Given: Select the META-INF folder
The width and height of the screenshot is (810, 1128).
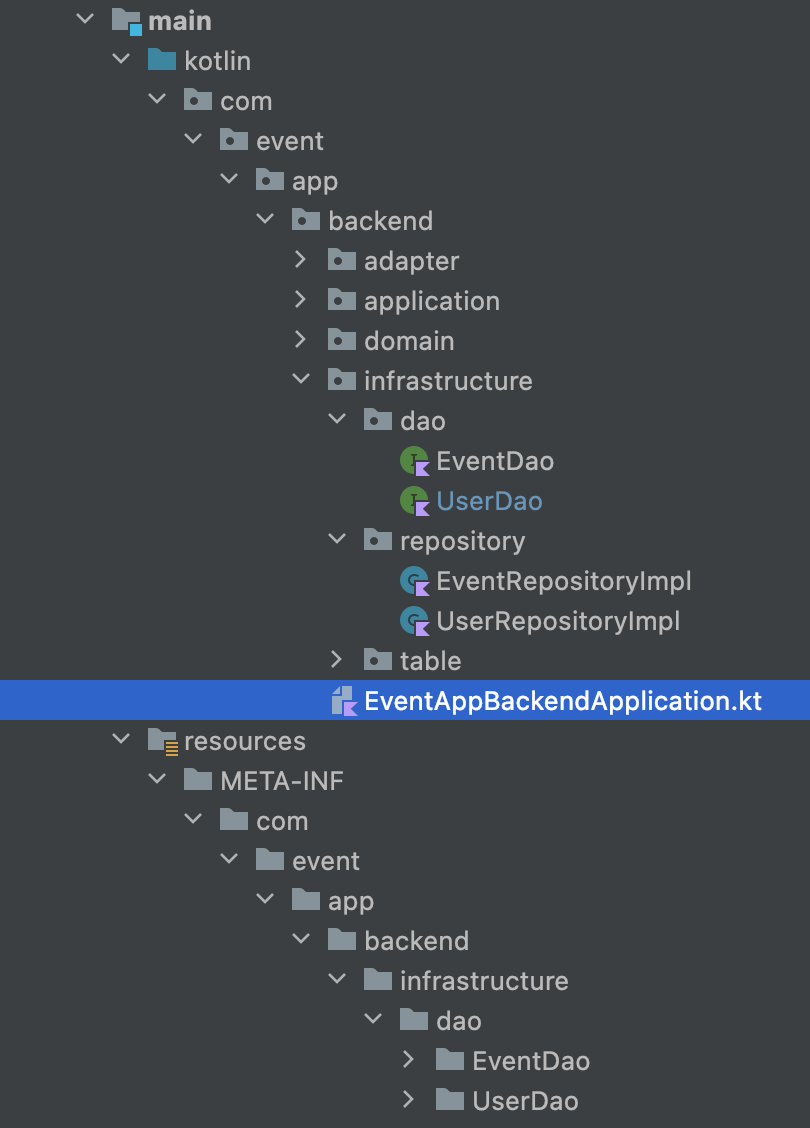Looking at the screenshot, I should click(x=281, y=781).
